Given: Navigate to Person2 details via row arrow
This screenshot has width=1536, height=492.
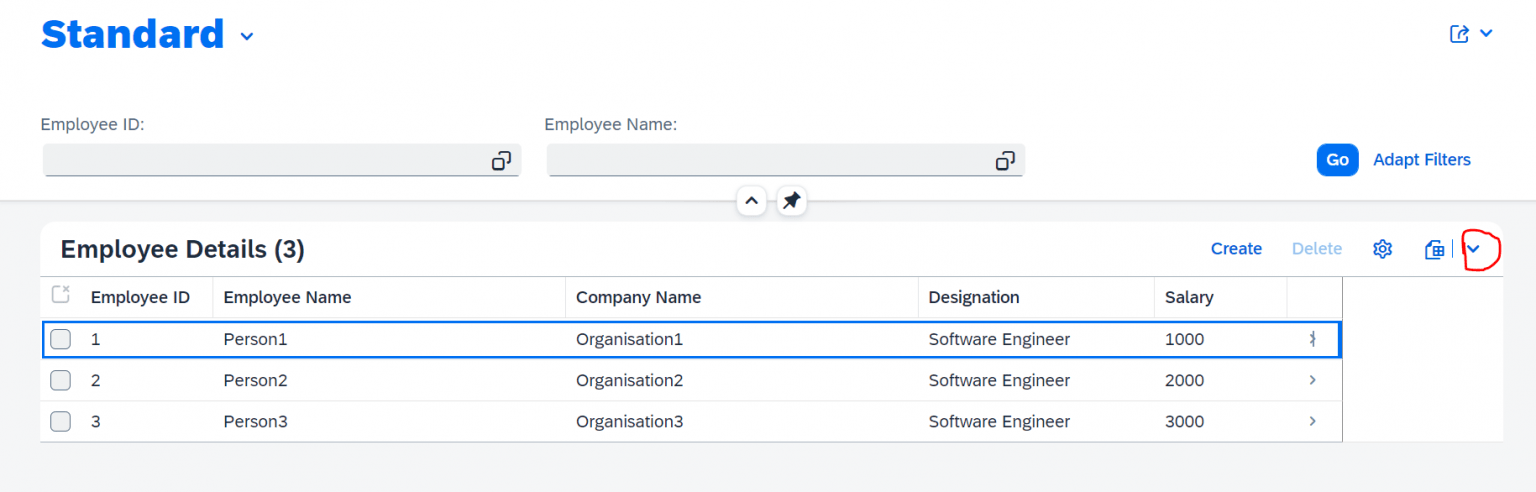Looking at the screenshot, I should pos(1312,380).
